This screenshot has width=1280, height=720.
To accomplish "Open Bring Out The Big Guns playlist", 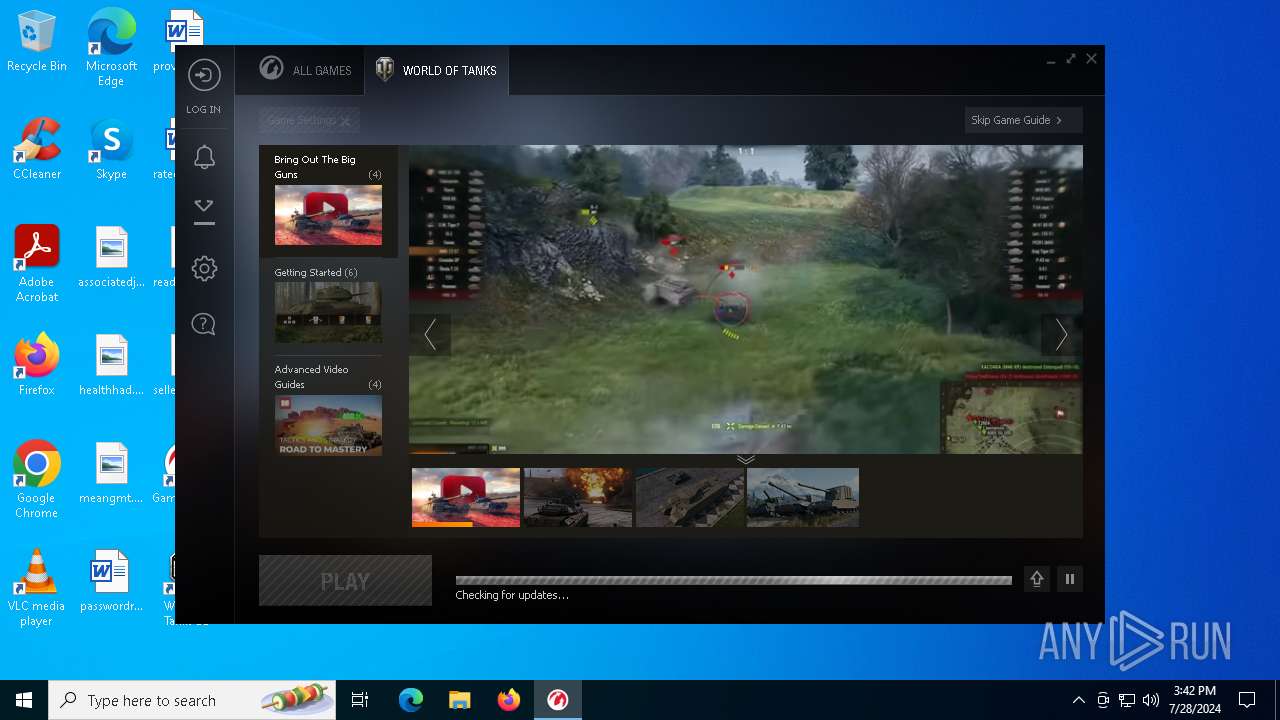I will [x=328, y=201].
